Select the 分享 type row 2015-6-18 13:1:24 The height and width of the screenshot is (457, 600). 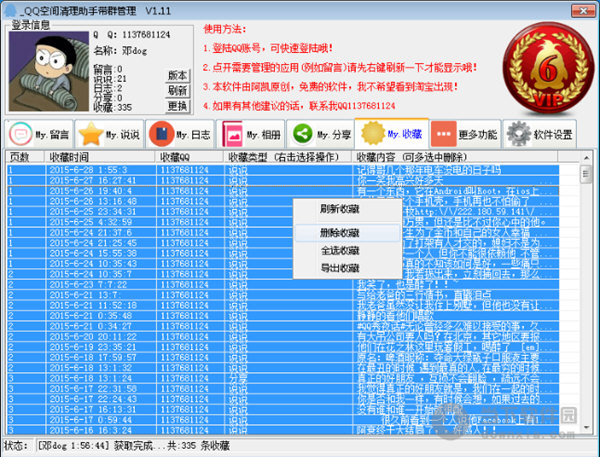(283, 378)
